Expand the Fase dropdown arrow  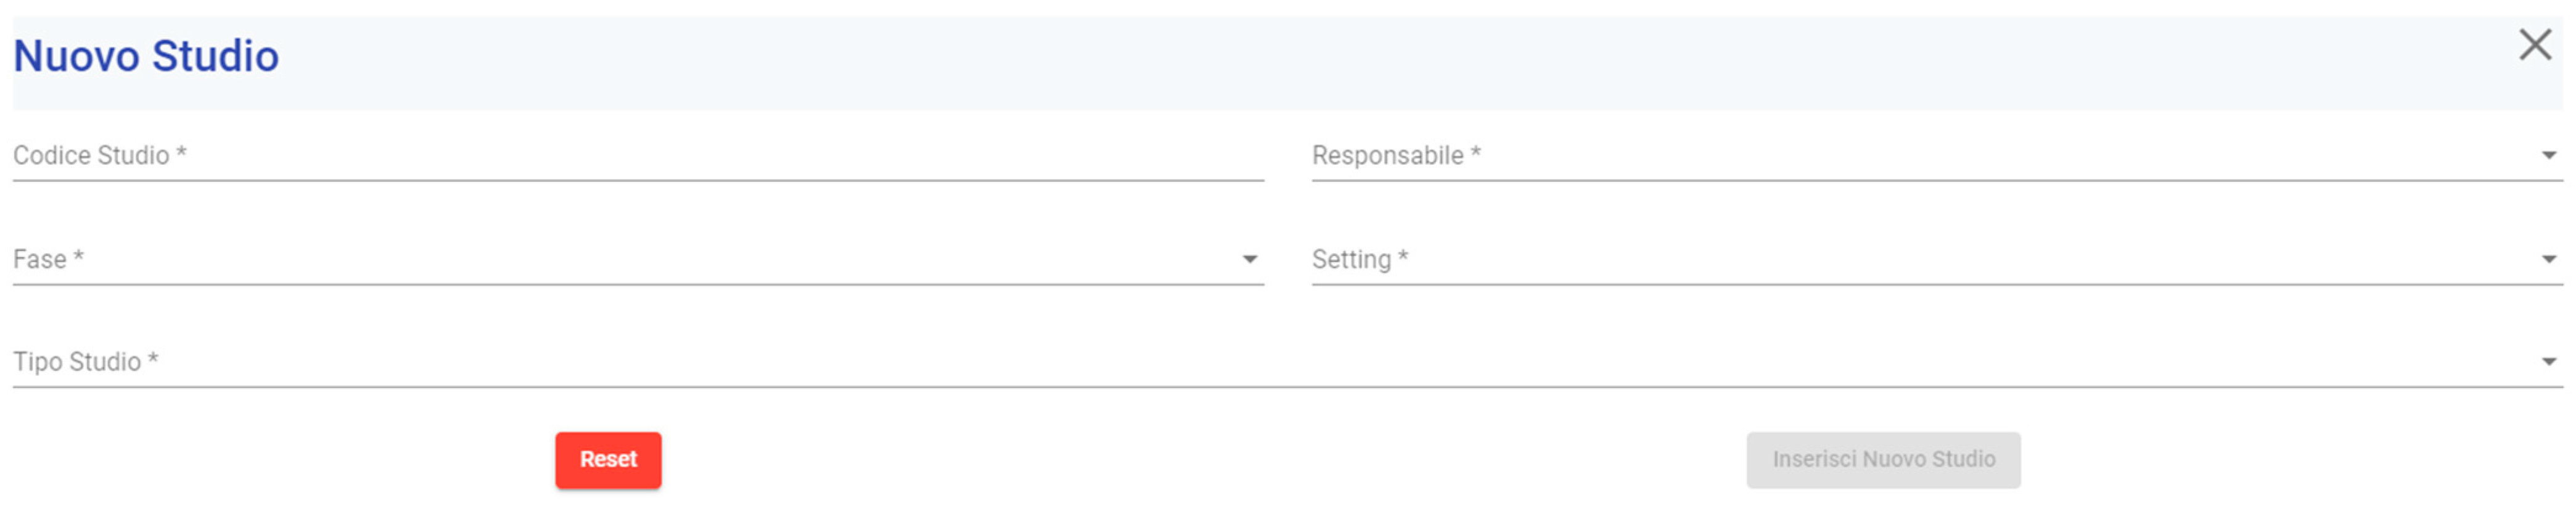[1249, 260]
